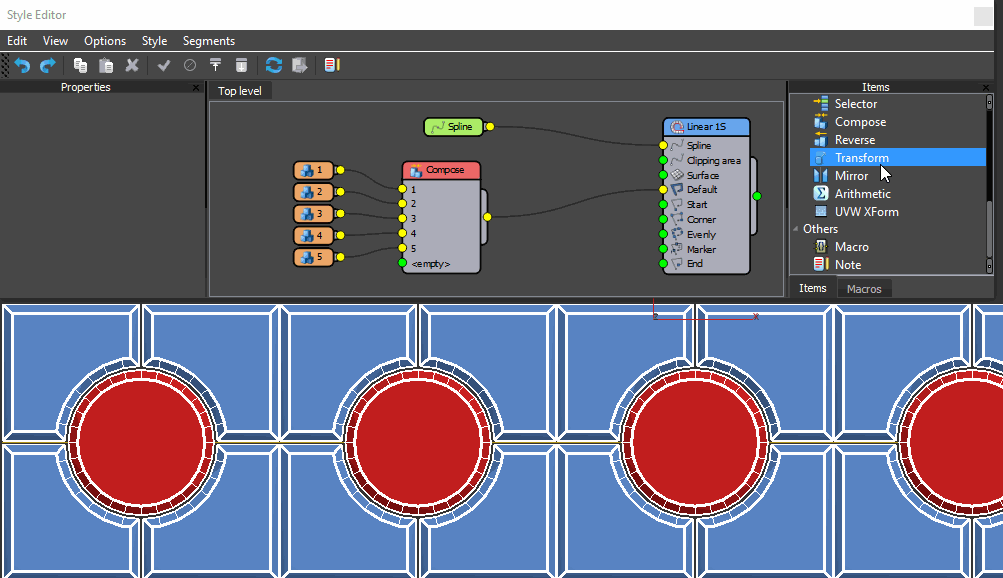
Task: Select the Macro item under Others
Action: tap(851, 247)
